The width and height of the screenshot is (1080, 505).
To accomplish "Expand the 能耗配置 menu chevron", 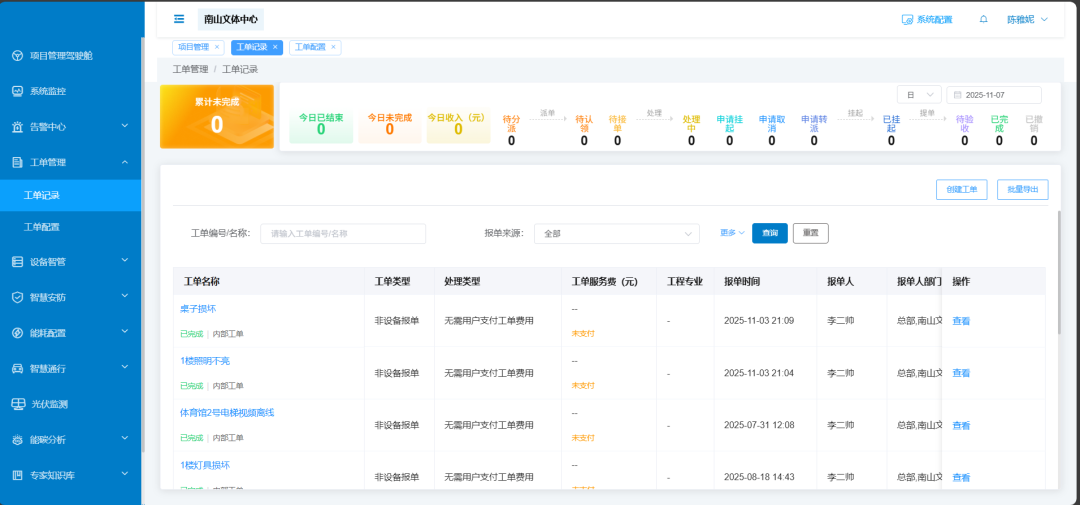I will pos(125,332).
